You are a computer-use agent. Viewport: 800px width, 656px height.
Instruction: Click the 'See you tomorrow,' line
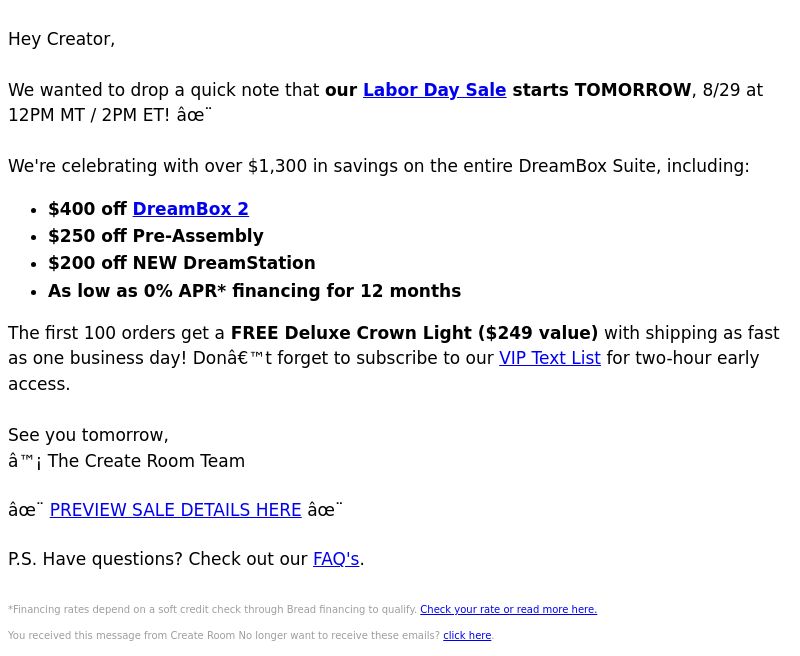pyautogui.click(x=88, y=435)
